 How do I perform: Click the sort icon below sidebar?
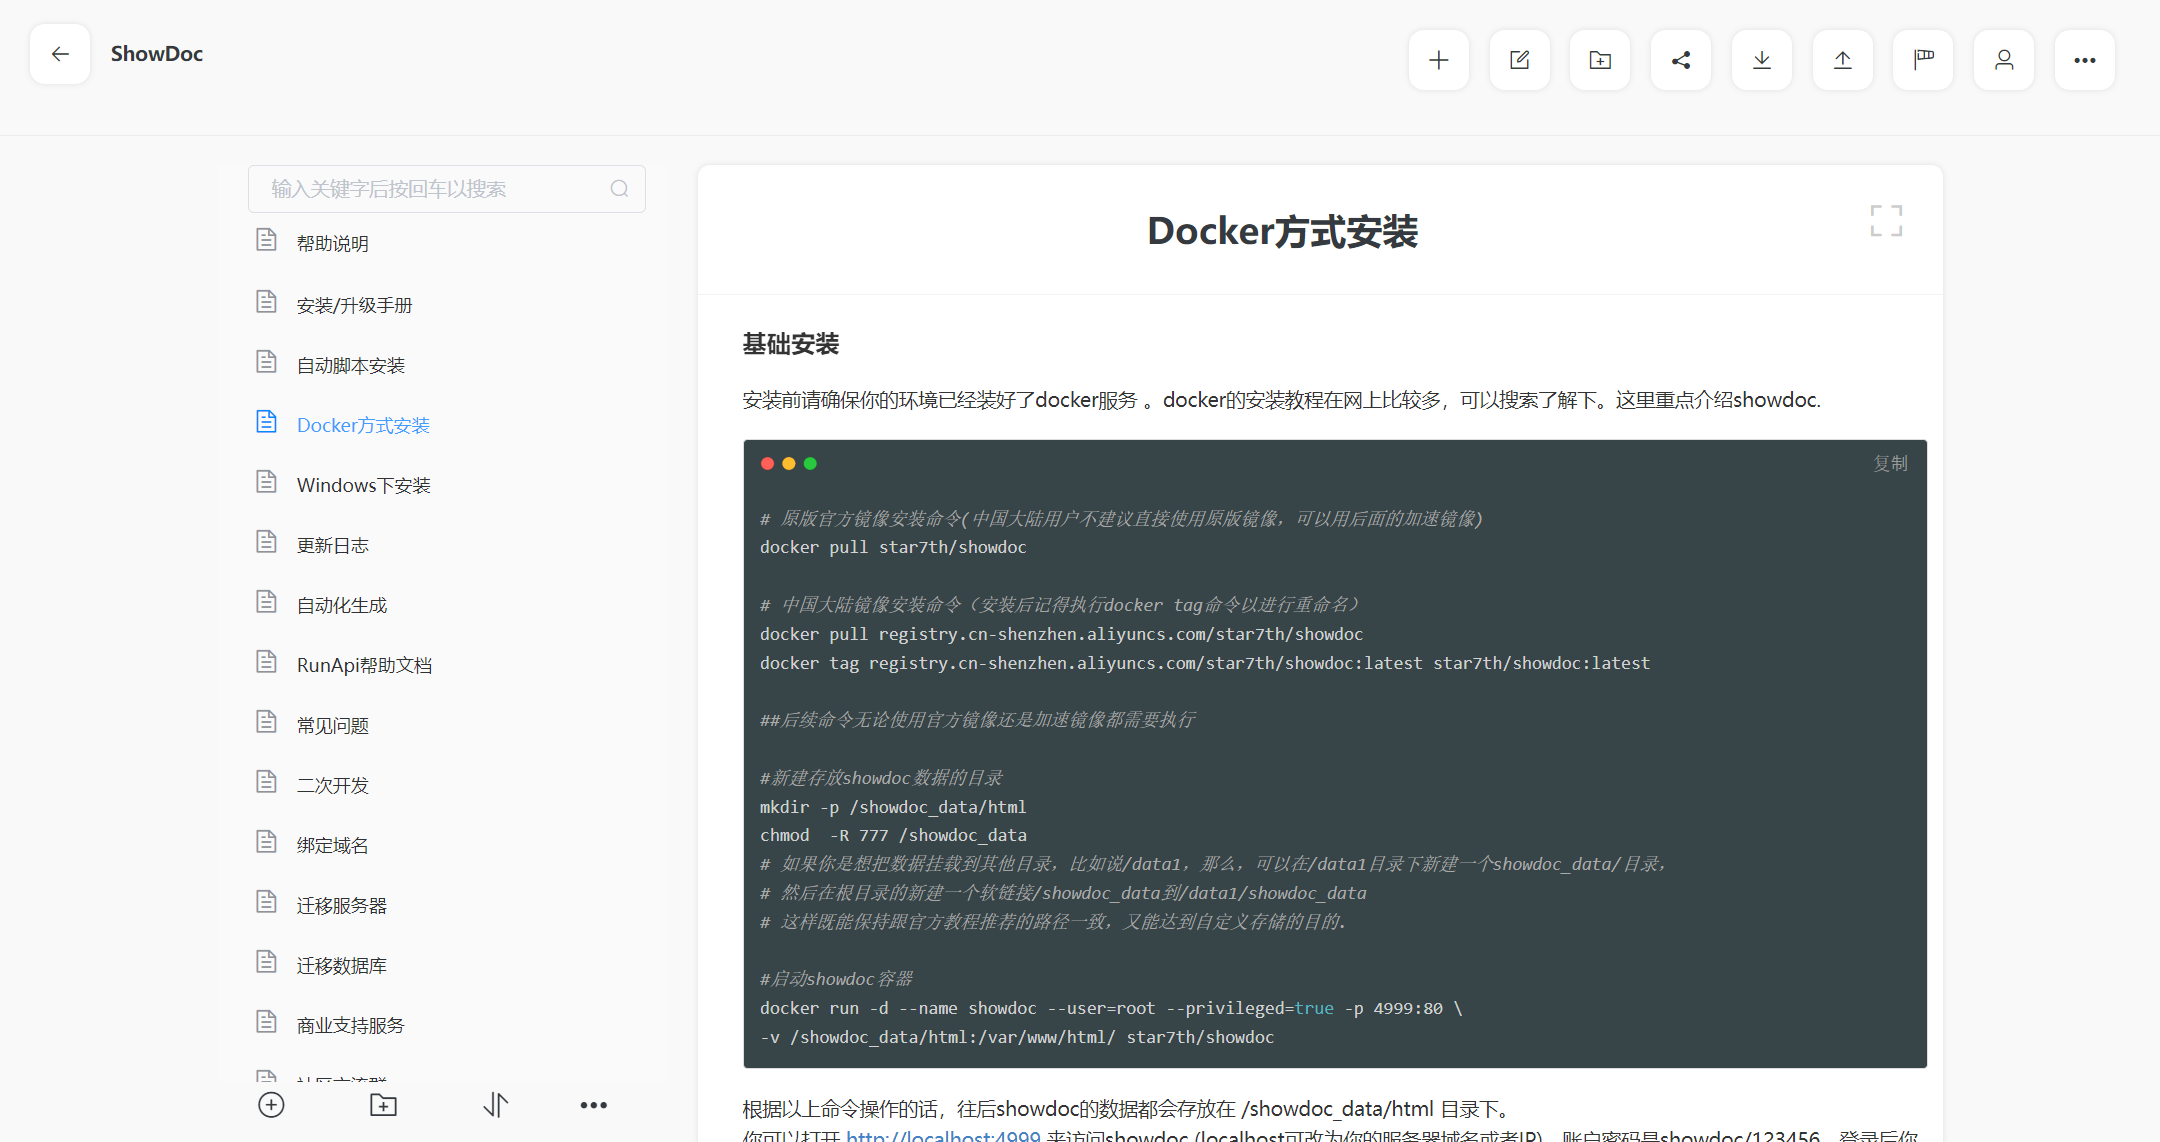coord(496,1105)
